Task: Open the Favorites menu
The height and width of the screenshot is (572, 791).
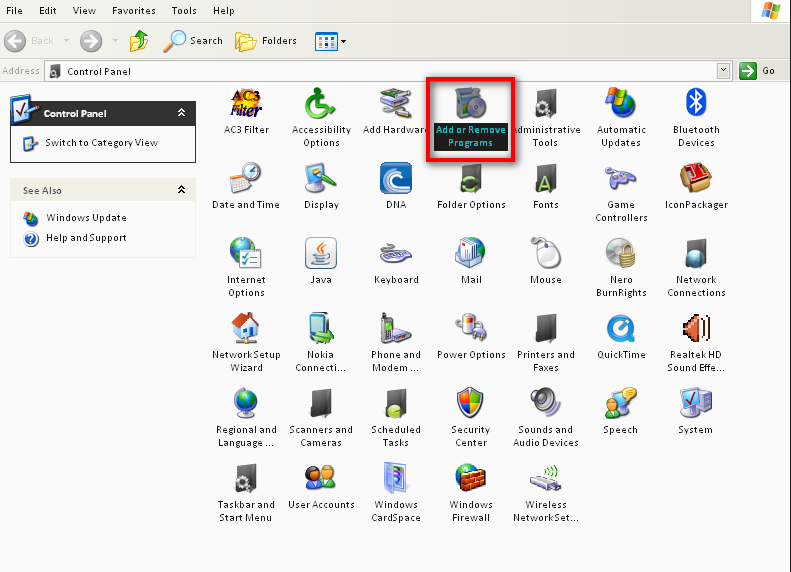Action: pyautogui.click(x=133, y=11)
